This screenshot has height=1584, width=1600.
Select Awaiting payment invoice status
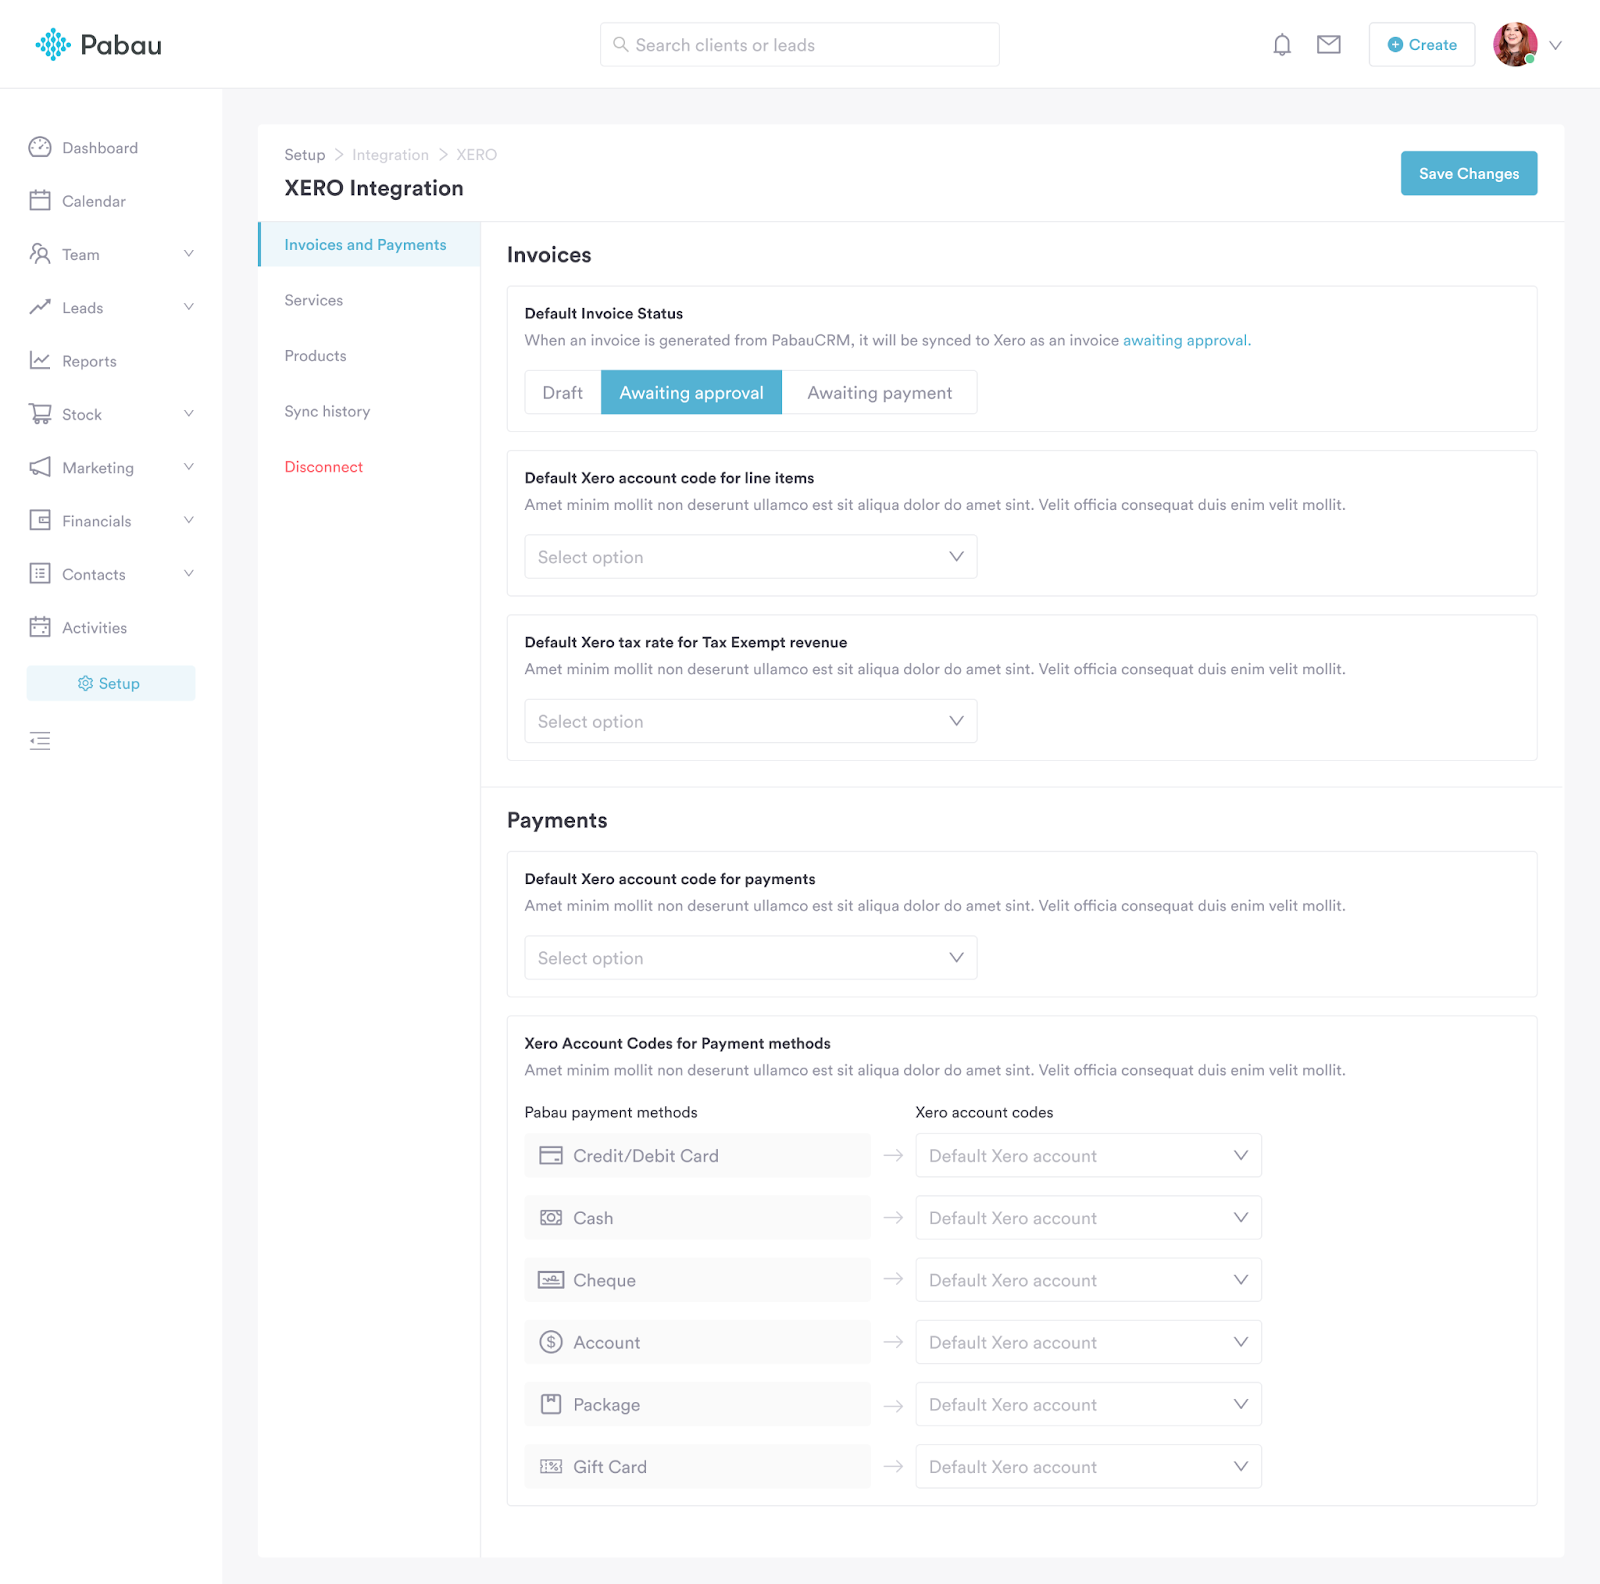click(879, 392)
